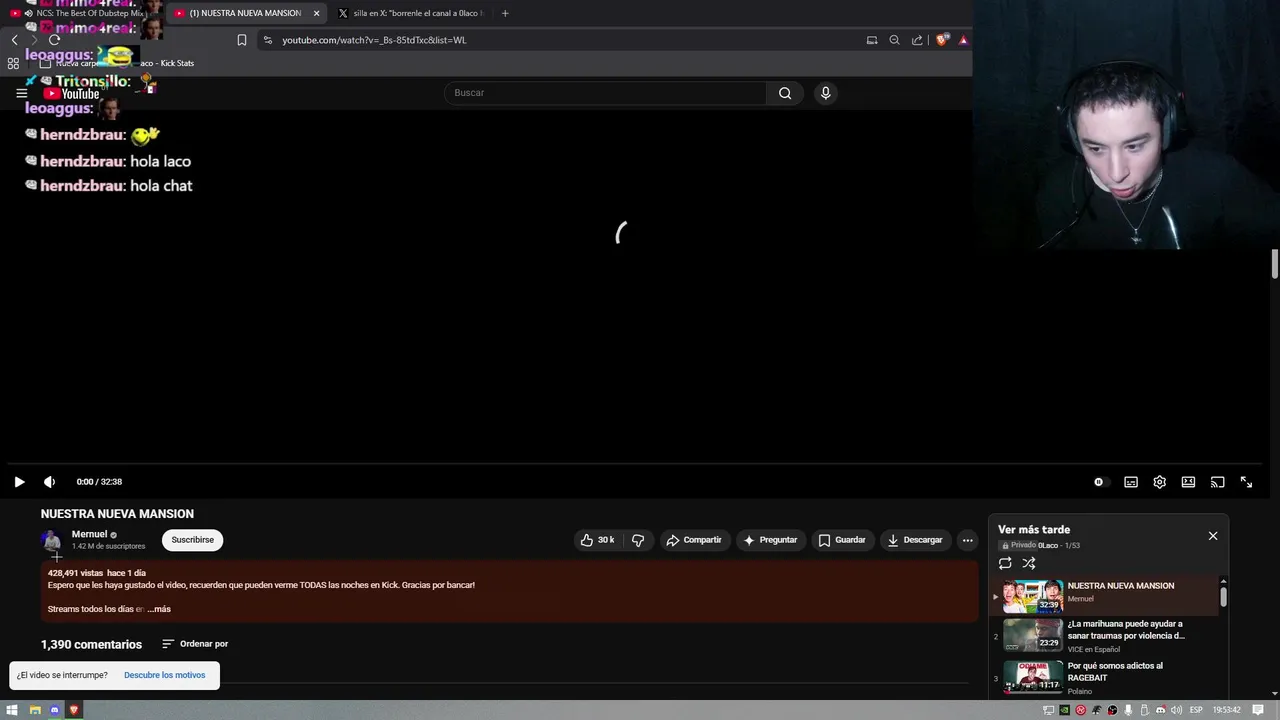Screen dimensions: 1280x720
Task: Open browser zoom-out magnifier icon
Action: coord(894,40)
